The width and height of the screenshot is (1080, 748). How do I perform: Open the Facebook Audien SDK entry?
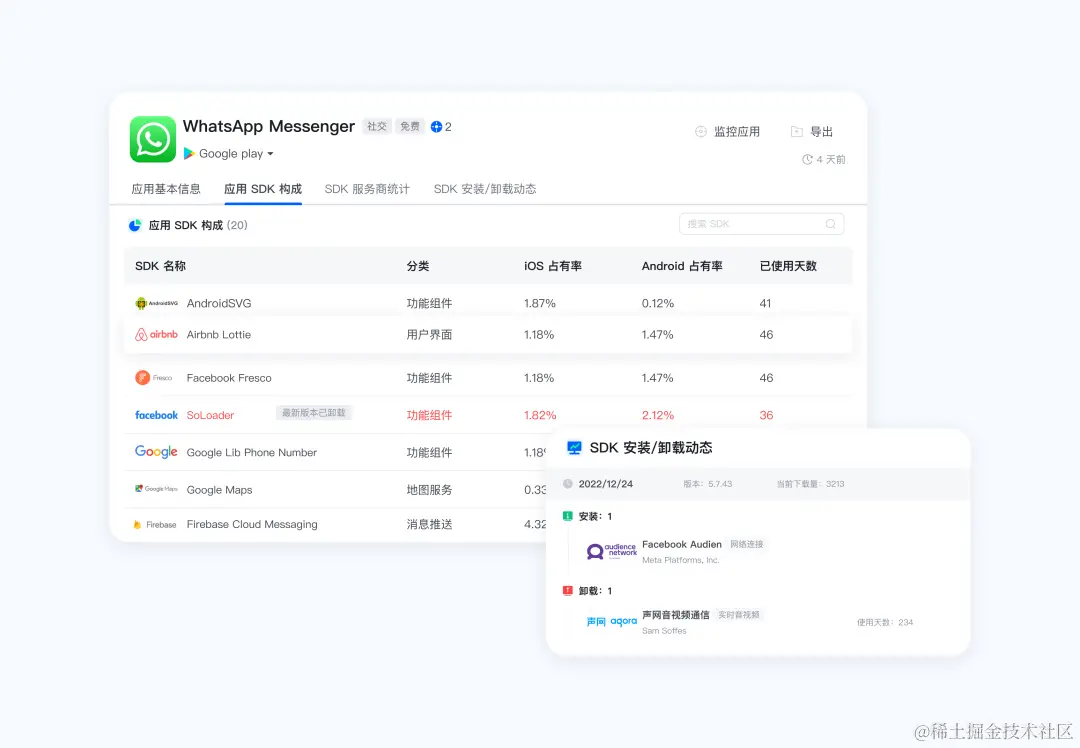pyautogui.click(x=682, y=544)
